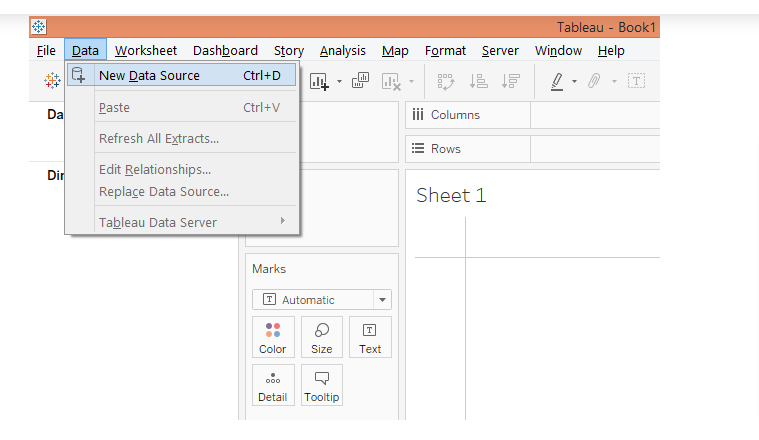The width and height of the screenshot is (759, 440).
Task: Click the Tooltip button in Marks card
Action: [321, 385]
